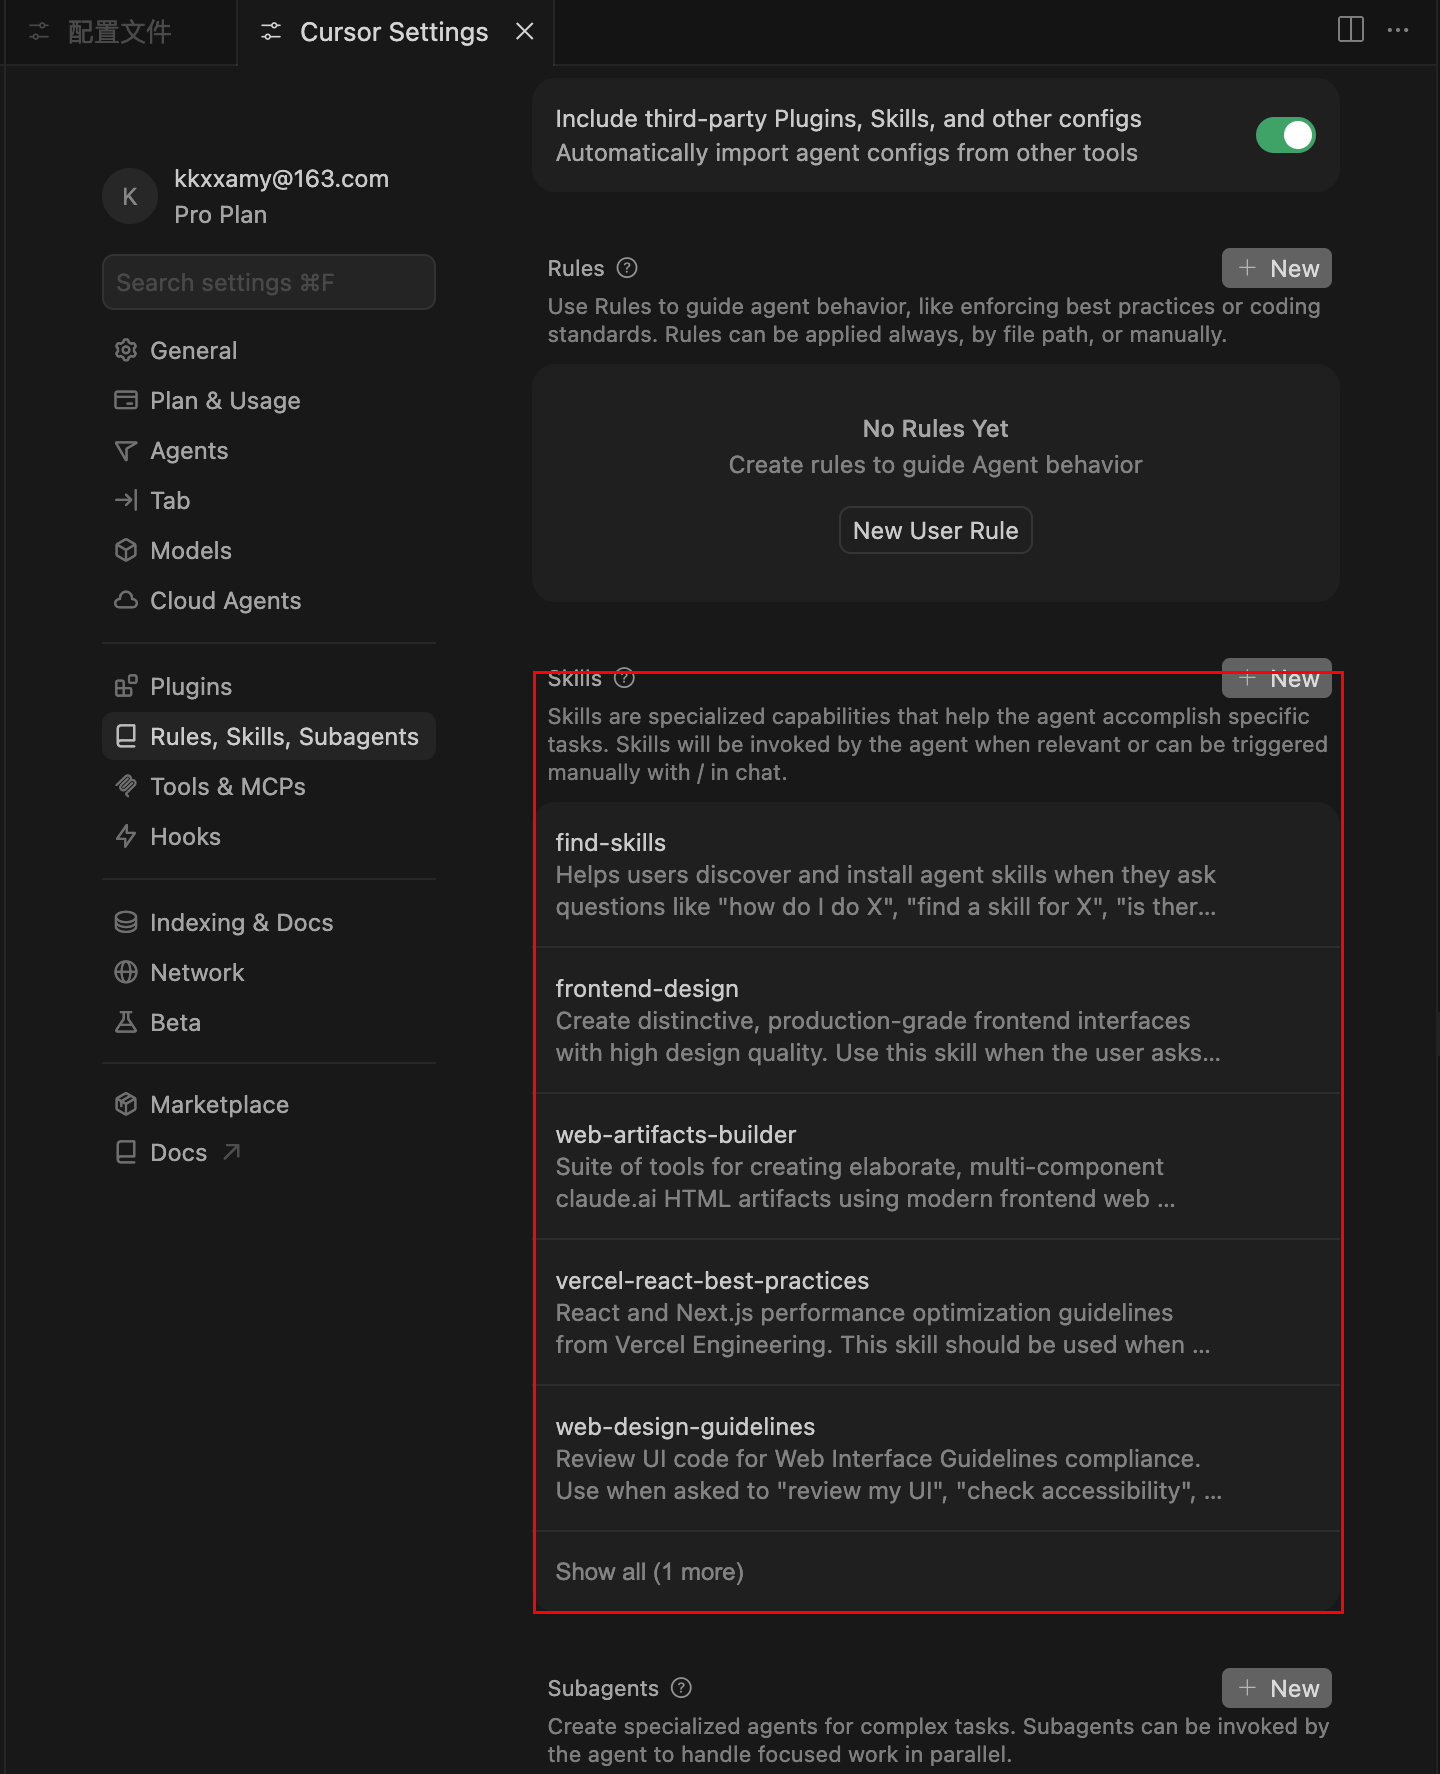This screenshot has width=1440, height=1774.
Task: Click the Indexing & Docs database icon
Action: 126,923
